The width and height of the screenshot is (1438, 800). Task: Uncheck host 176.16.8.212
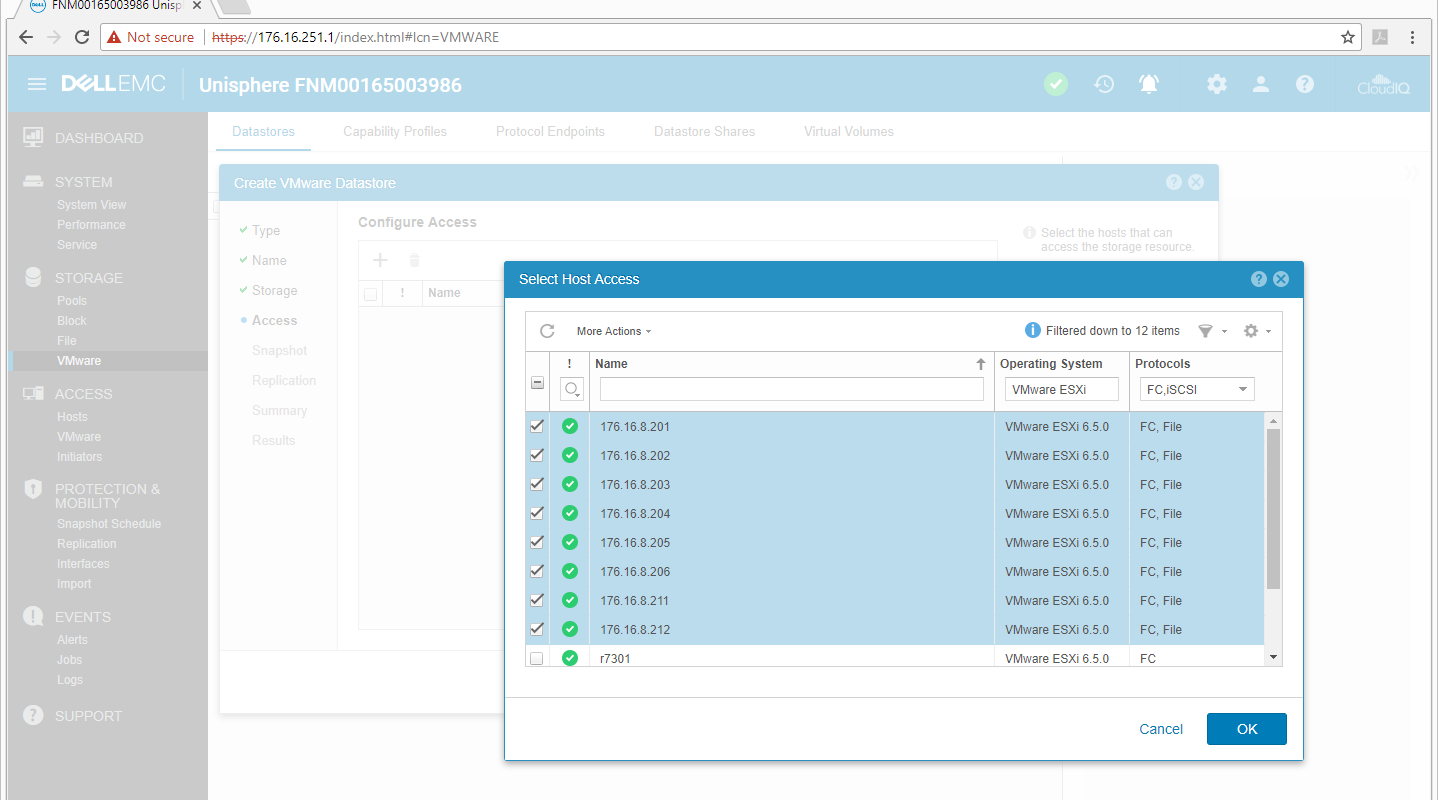(537, 629)
